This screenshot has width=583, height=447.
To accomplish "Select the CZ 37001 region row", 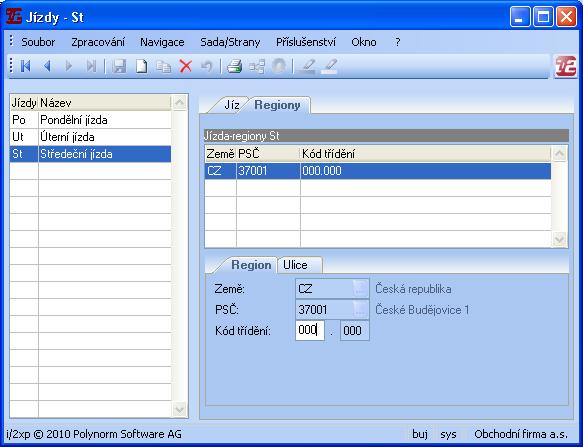I will click(x=377, y=171).
